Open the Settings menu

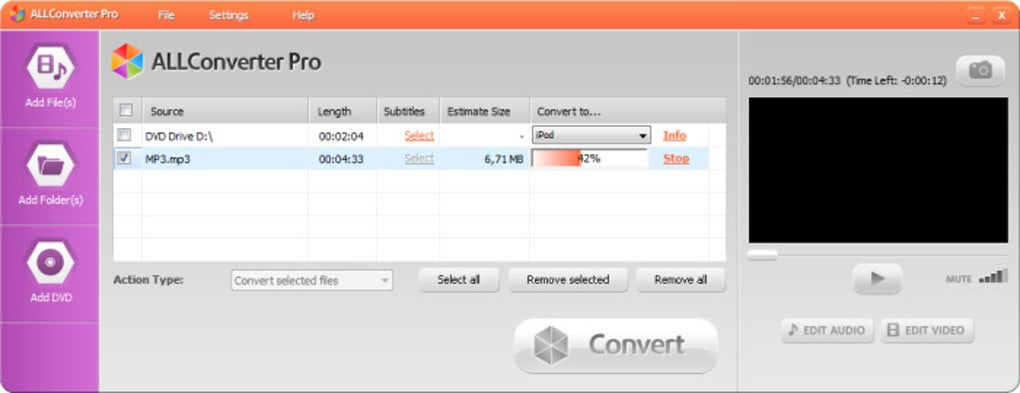pyautogui.click(x=228, y=15)
